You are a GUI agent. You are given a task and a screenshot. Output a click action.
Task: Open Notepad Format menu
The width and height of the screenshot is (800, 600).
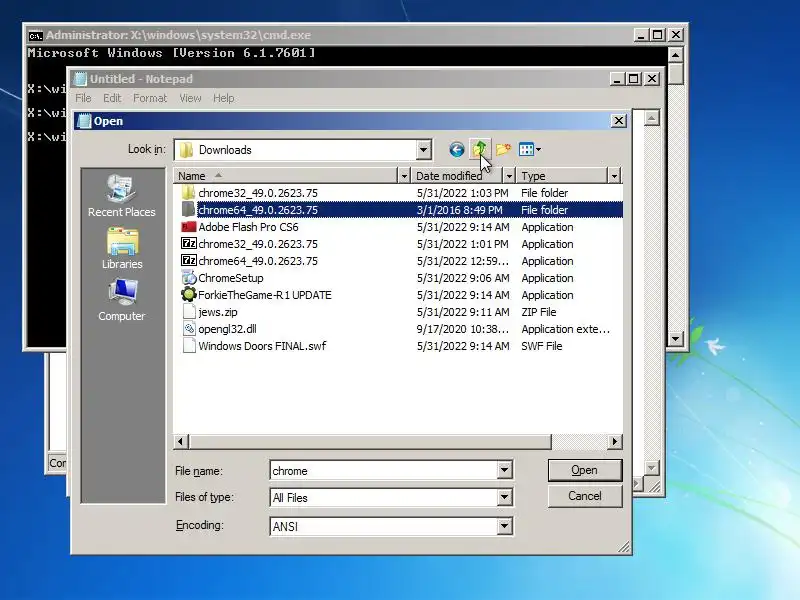tap(150, 98)
